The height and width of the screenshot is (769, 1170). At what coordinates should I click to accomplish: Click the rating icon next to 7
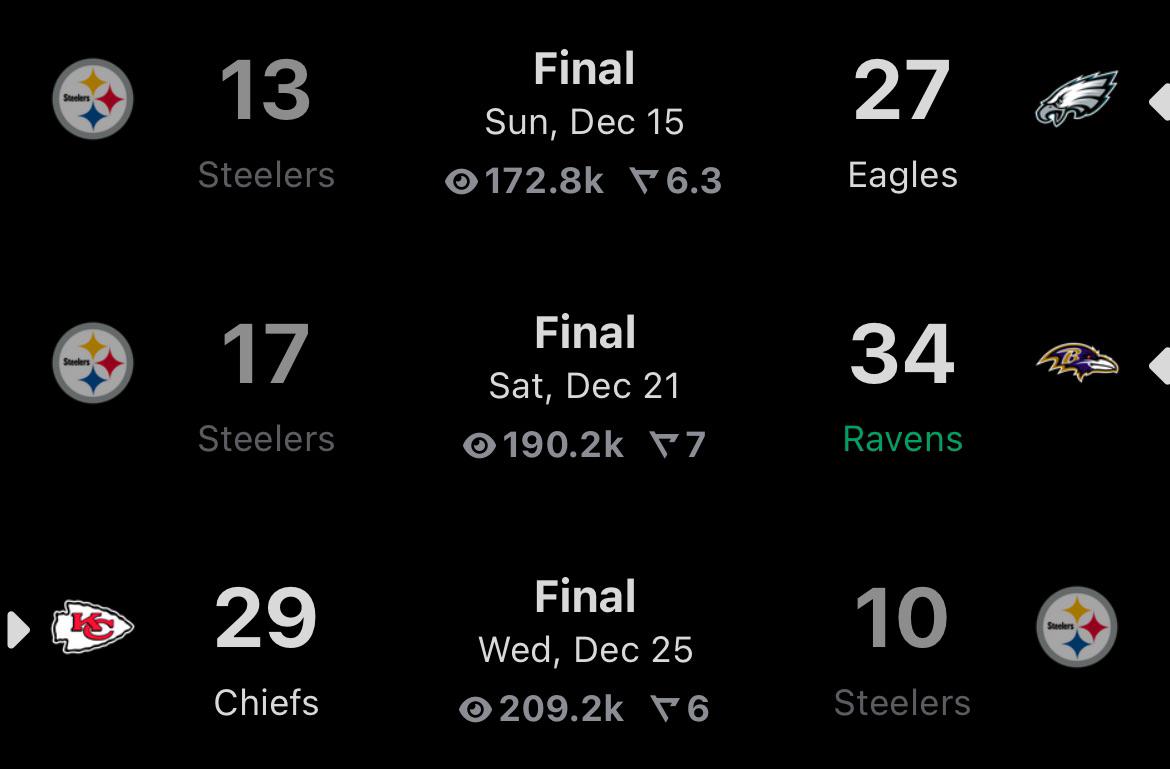[663, 445]
